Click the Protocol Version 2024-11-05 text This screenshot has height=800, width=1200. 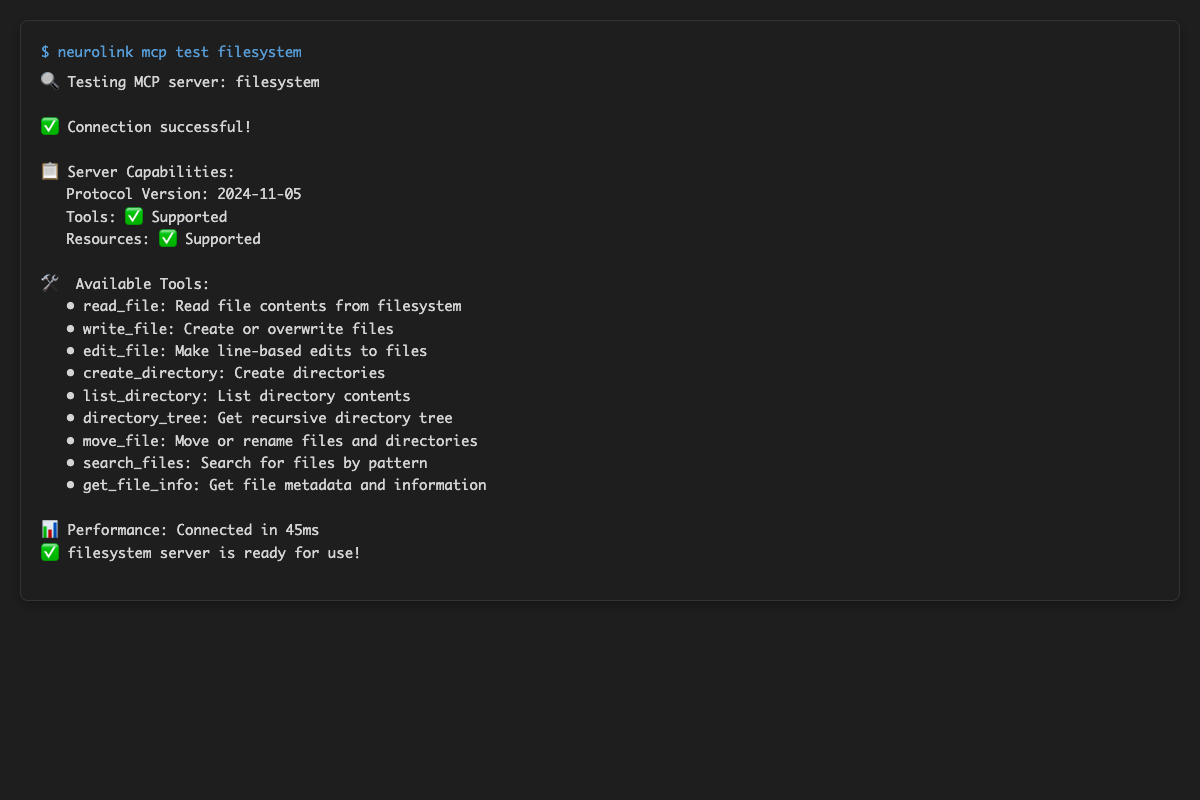183,194
